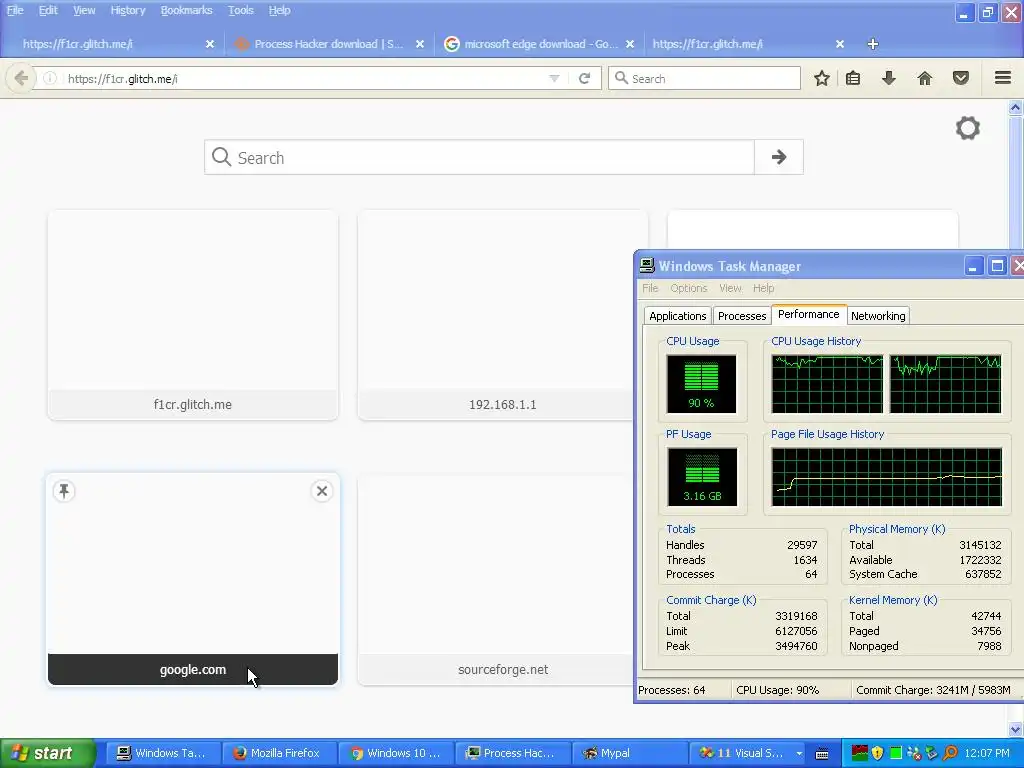Show site information icon in address bar
Screen dimensions: 1024x768
(x=50, y=78)
